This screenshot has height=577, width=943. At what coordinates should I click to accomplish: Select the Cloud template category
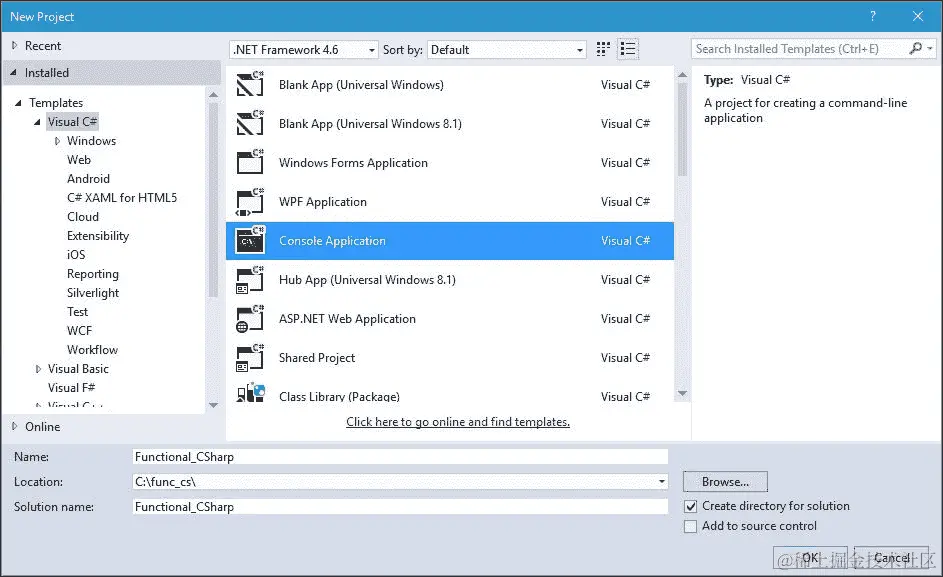pos(83,217)
